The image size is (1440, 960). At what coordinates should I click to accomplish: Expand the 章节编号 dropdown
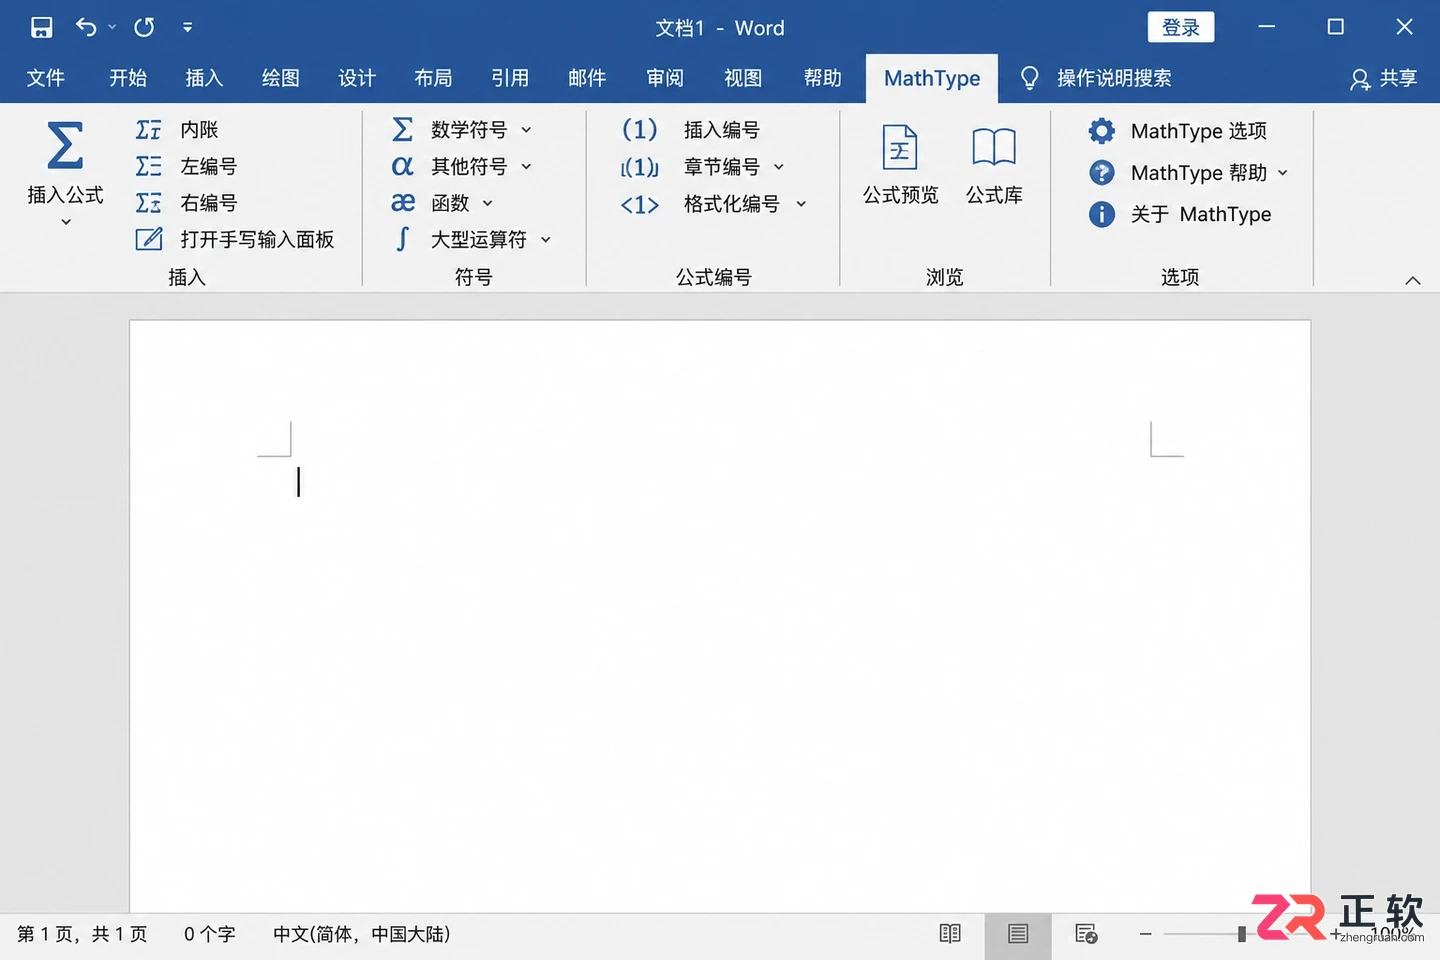tap(779, 167)
